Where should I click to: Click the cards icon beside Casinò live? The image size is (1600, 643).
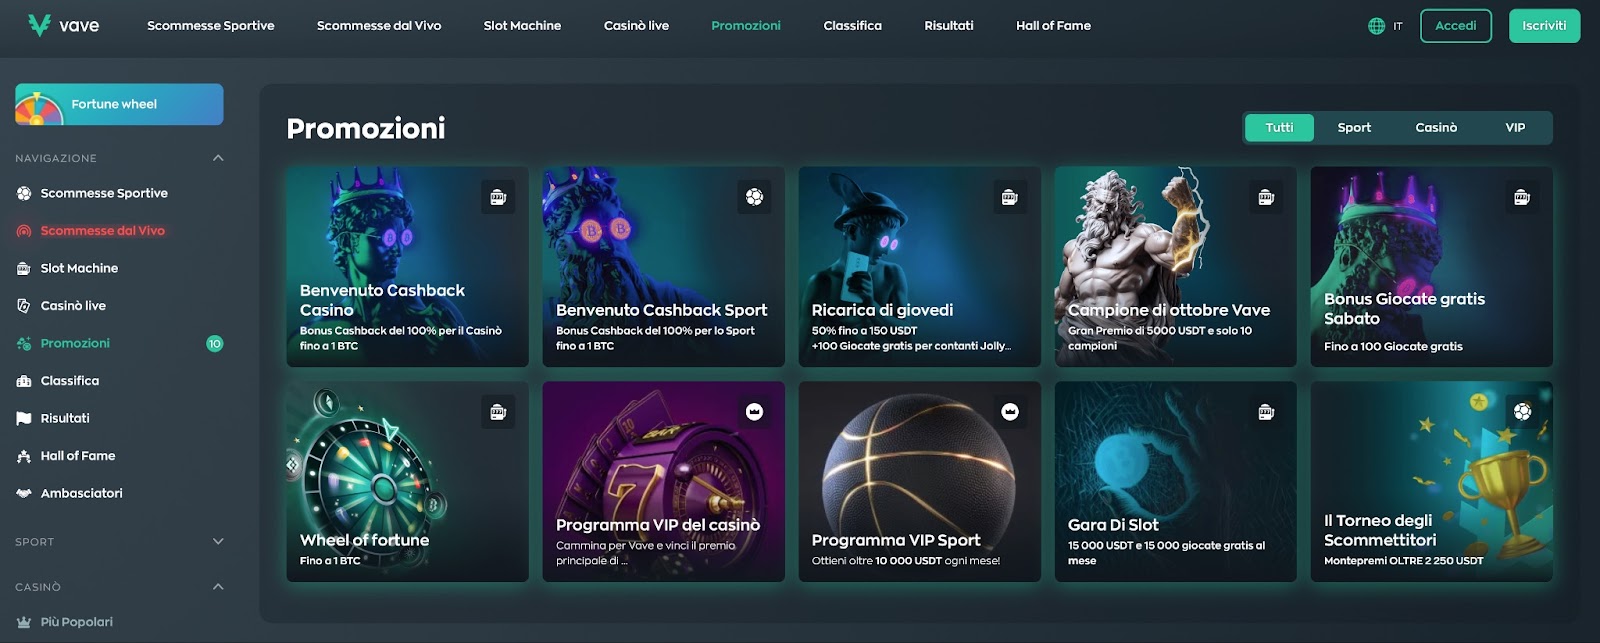pyautogui.click(x=24, y=306)
